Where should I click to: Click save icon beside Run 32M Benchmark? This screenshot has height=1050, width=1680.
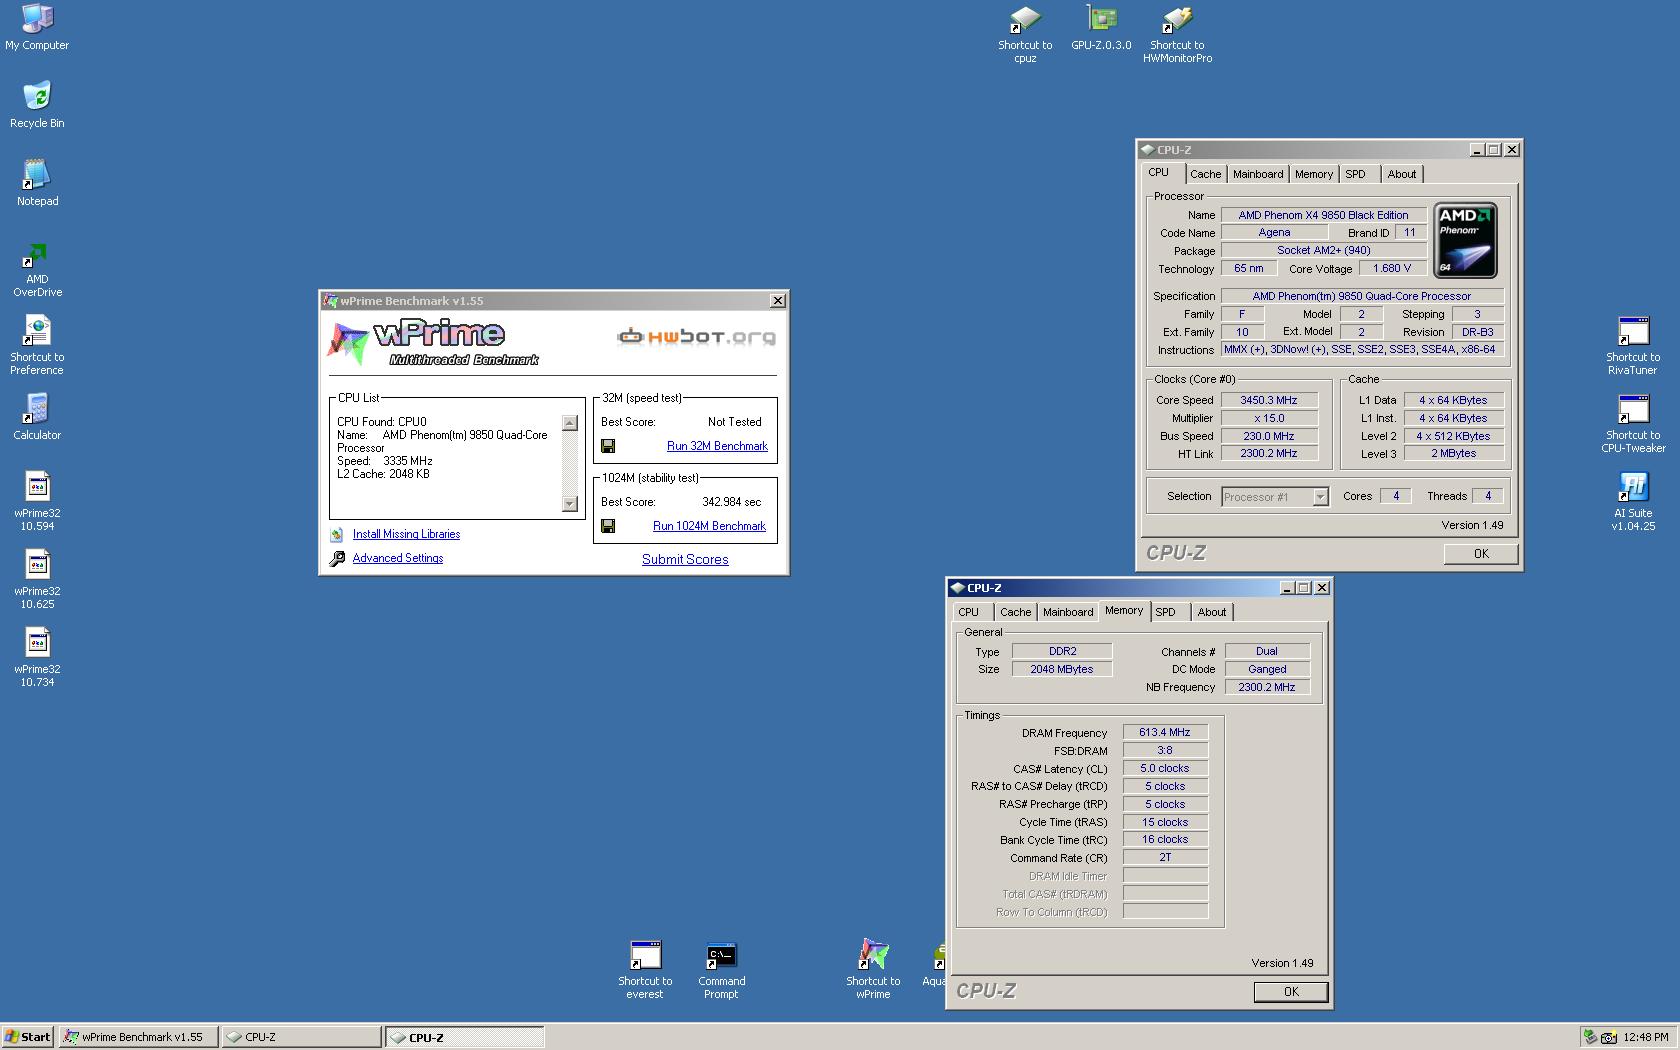click(x=608, y=446)
